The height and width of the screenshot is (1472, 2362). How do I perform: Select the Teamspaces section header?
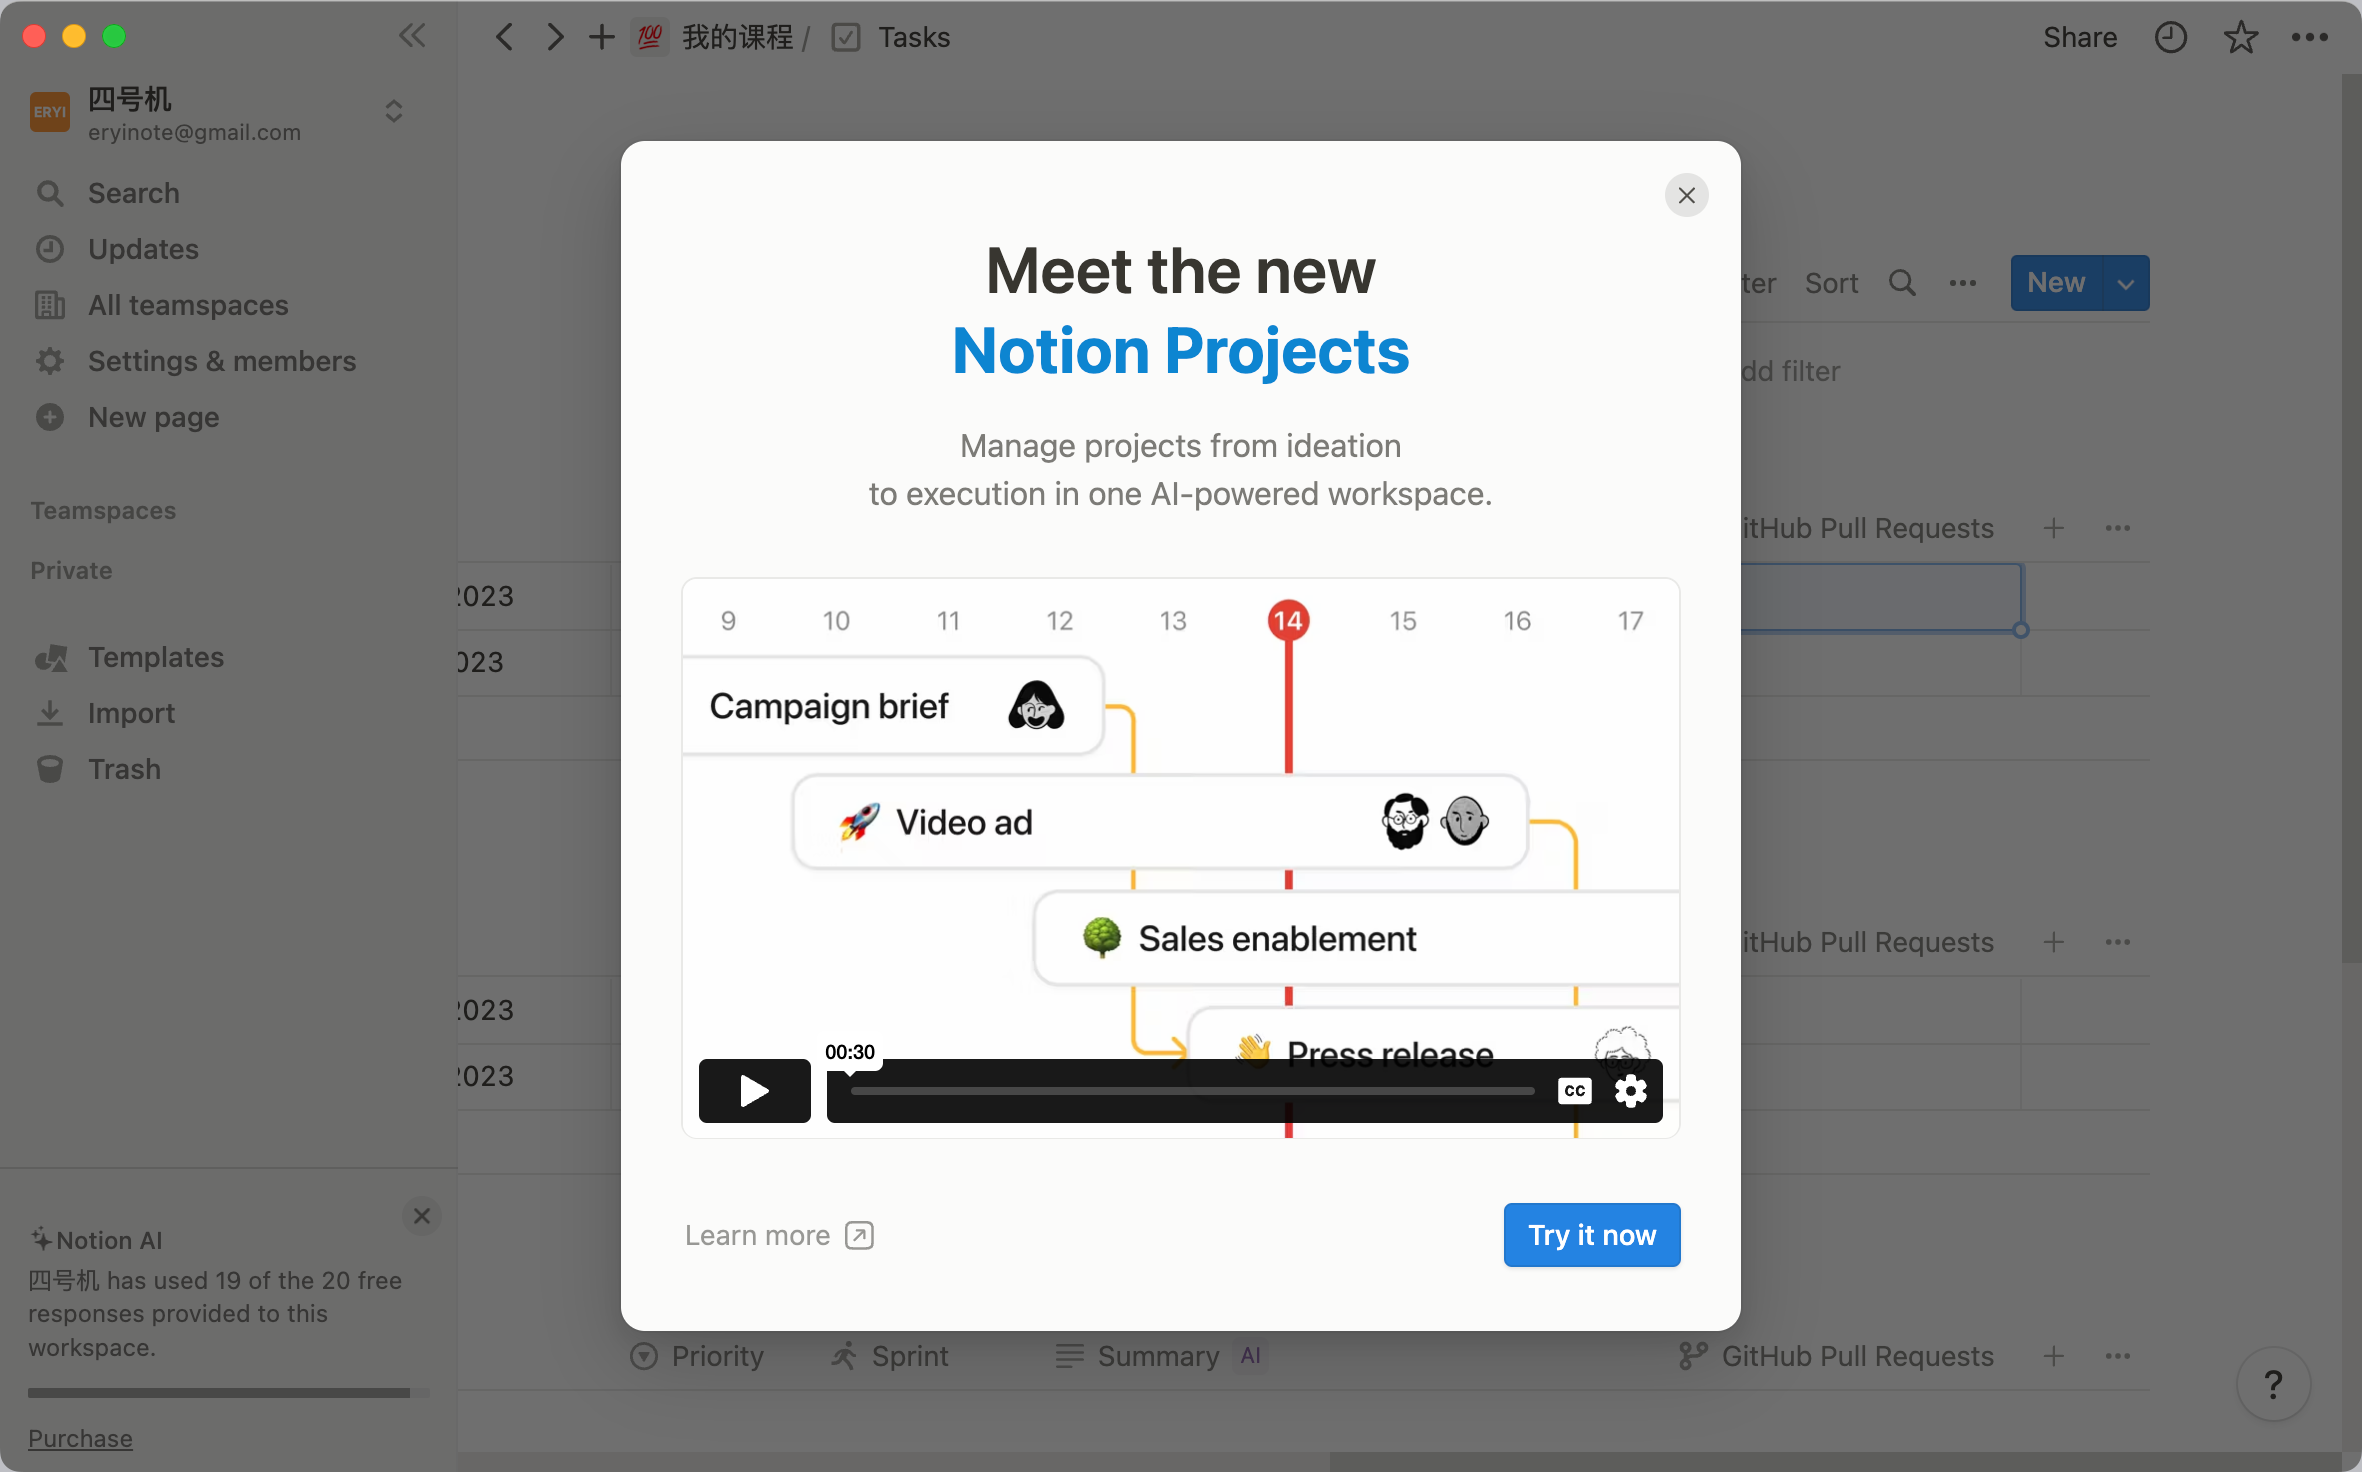click(103, 510)
